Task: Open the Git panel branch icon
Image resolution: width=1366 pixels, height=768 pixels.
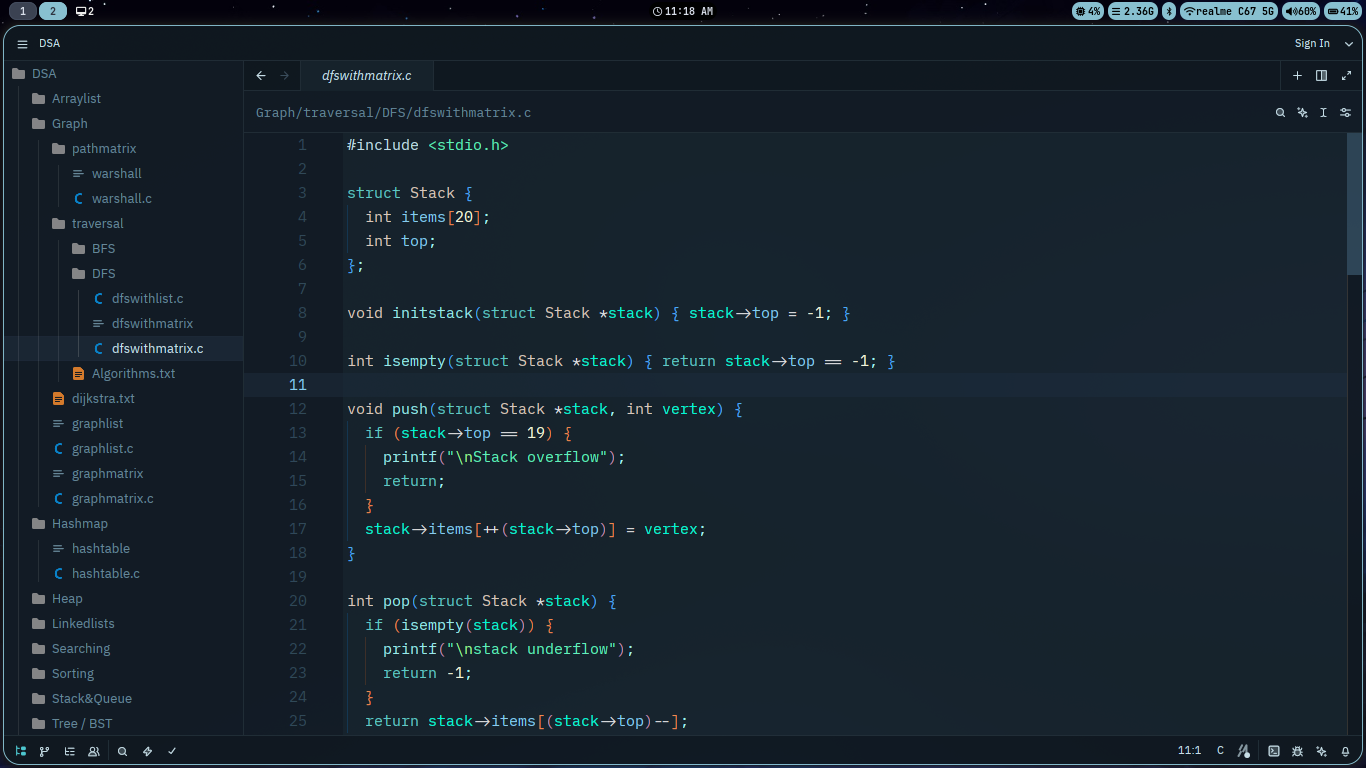Action: tap(45, 751)
